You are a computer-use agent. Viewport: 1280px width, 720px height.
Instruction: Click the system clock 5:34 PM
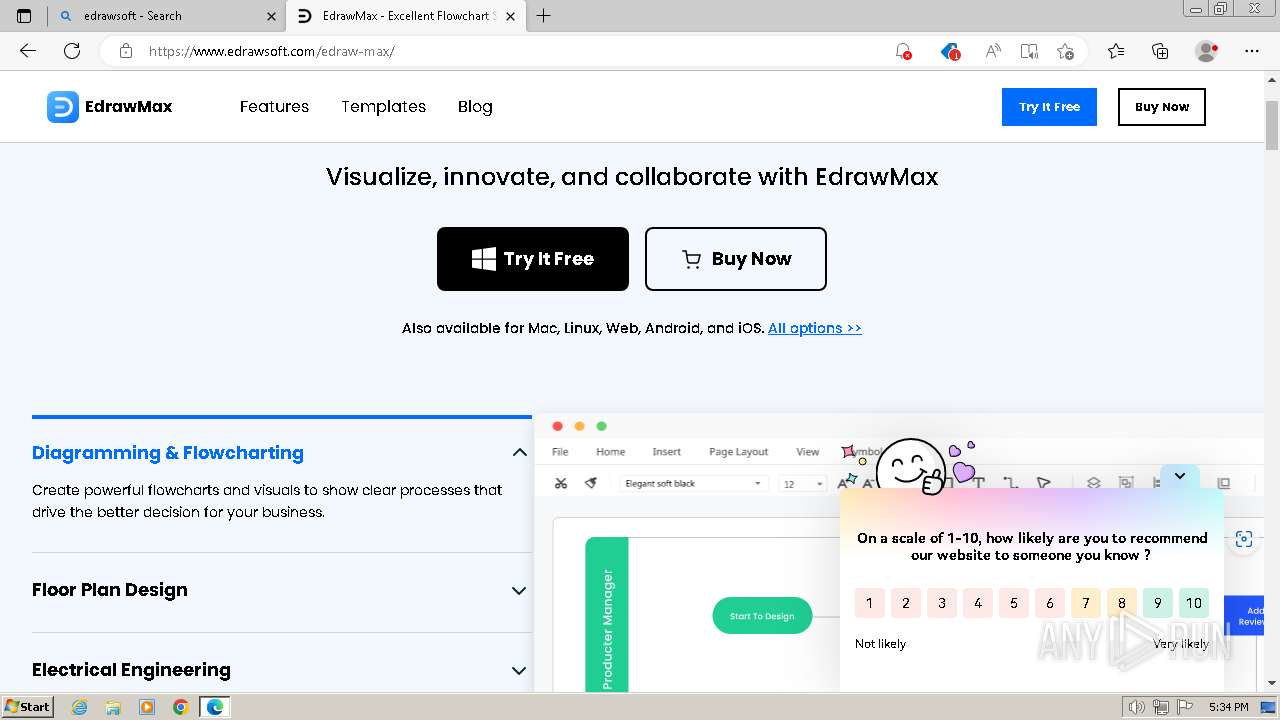click(1228, 707)
